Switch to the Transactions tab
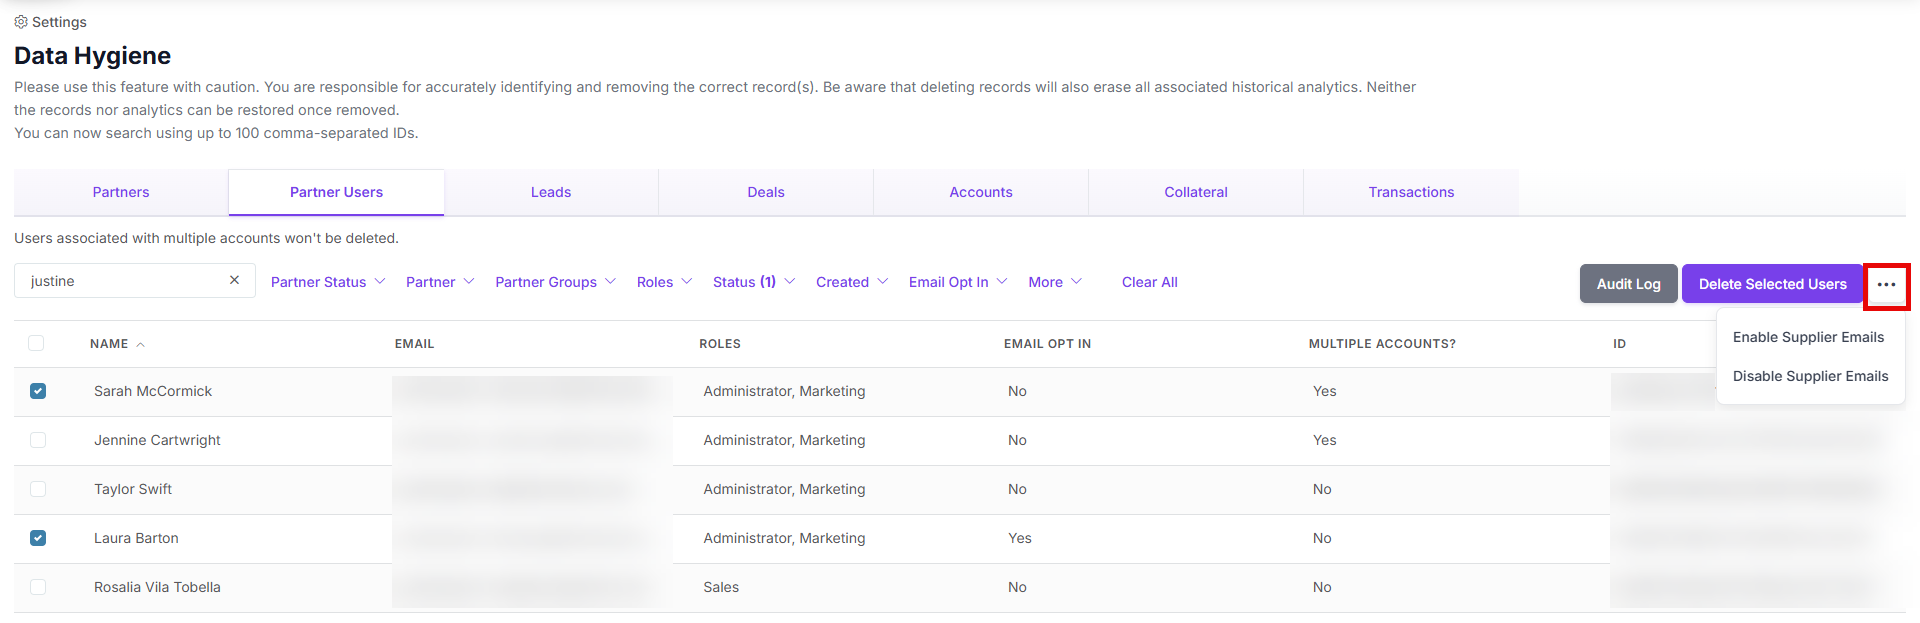1920x623 pixels. [1411, 192]
